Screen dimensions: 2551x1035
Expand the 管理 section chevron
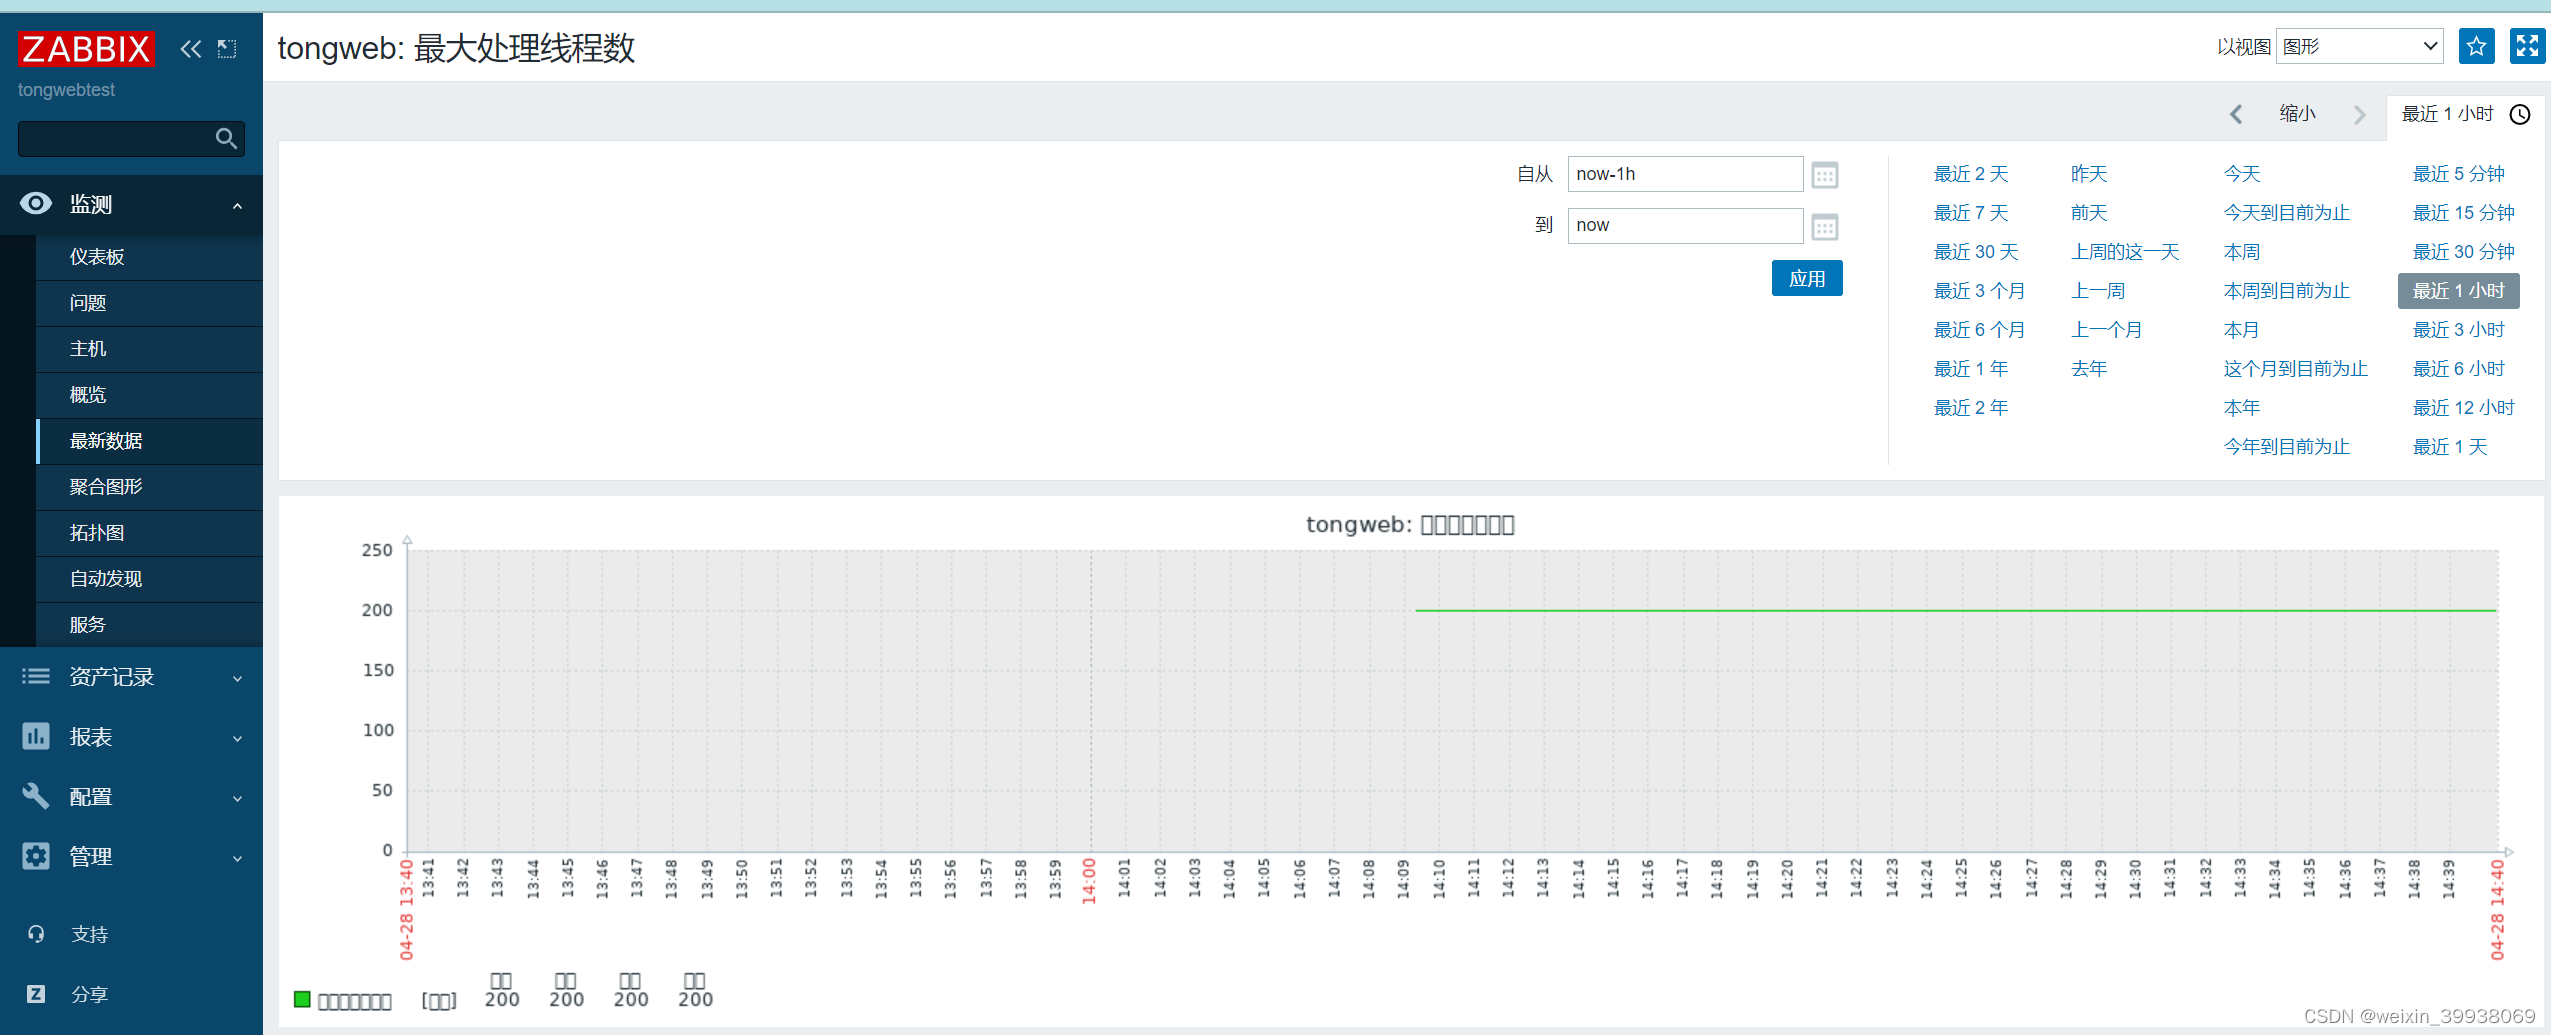(x=237, y=858)
